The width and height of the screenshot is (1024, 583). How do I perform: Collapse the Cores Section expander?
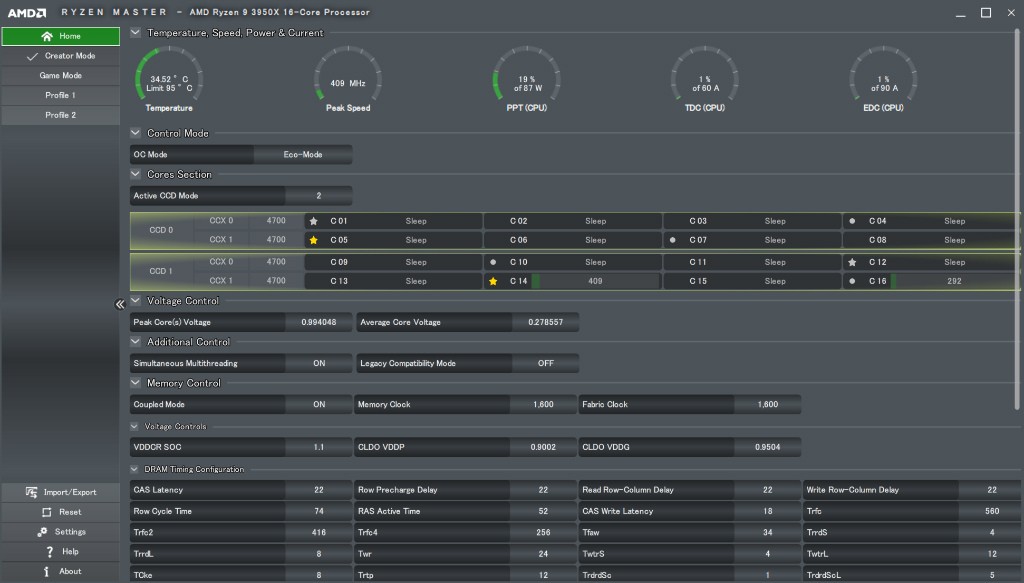[x=136, y=174]
